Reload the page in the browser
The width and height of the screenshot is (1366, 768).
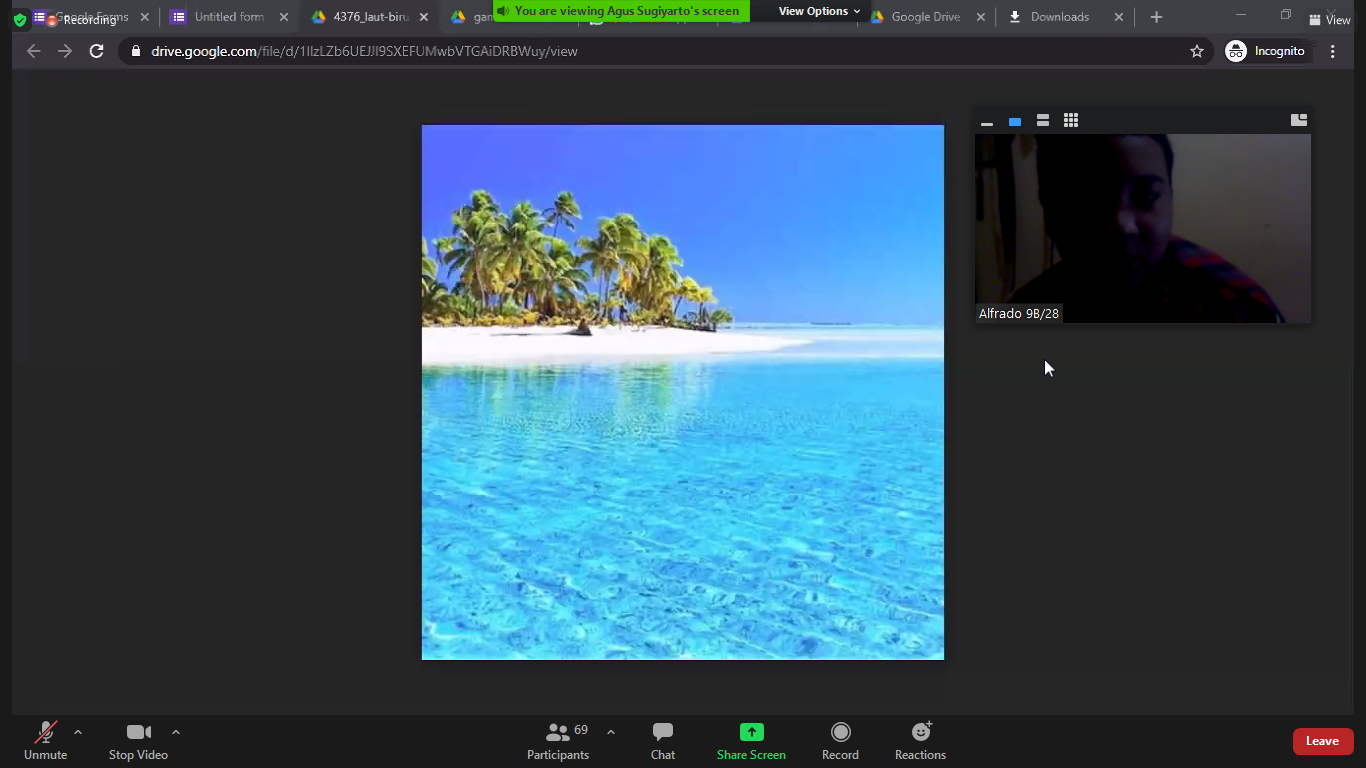(x=97, y=51)
